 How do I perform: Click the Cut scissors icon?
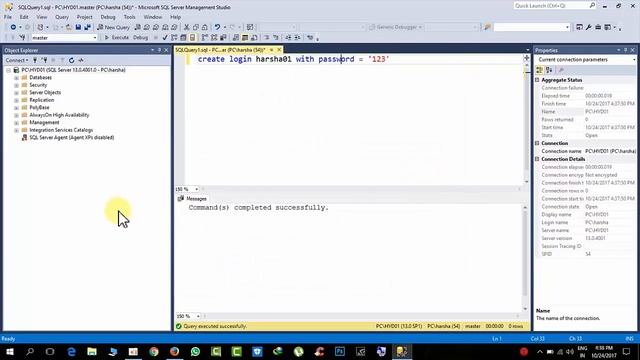pyautogui.click(x=187, y=27)
